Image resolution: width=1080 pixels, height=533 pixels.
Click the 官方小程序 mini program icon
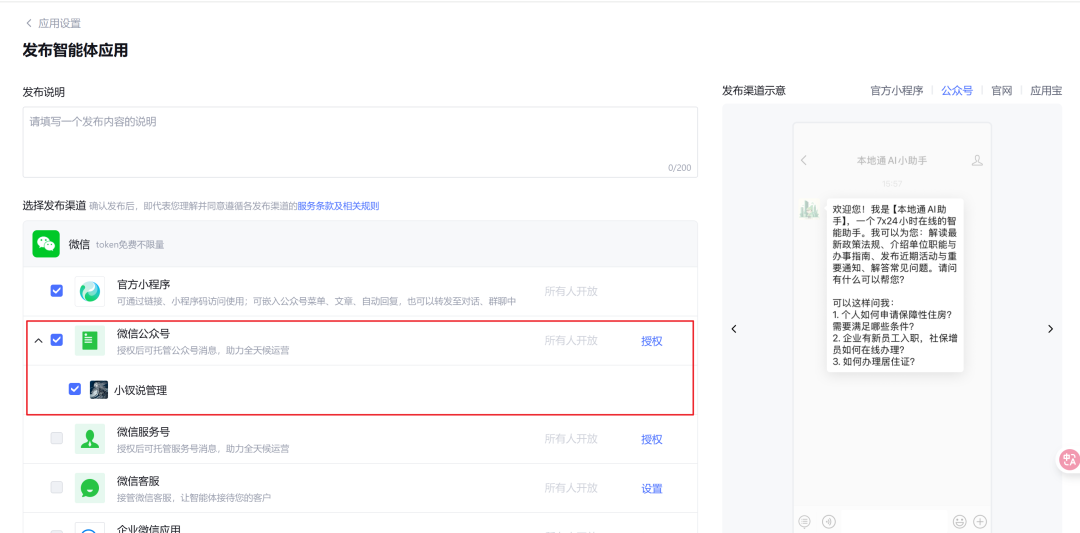click(90, 291)
